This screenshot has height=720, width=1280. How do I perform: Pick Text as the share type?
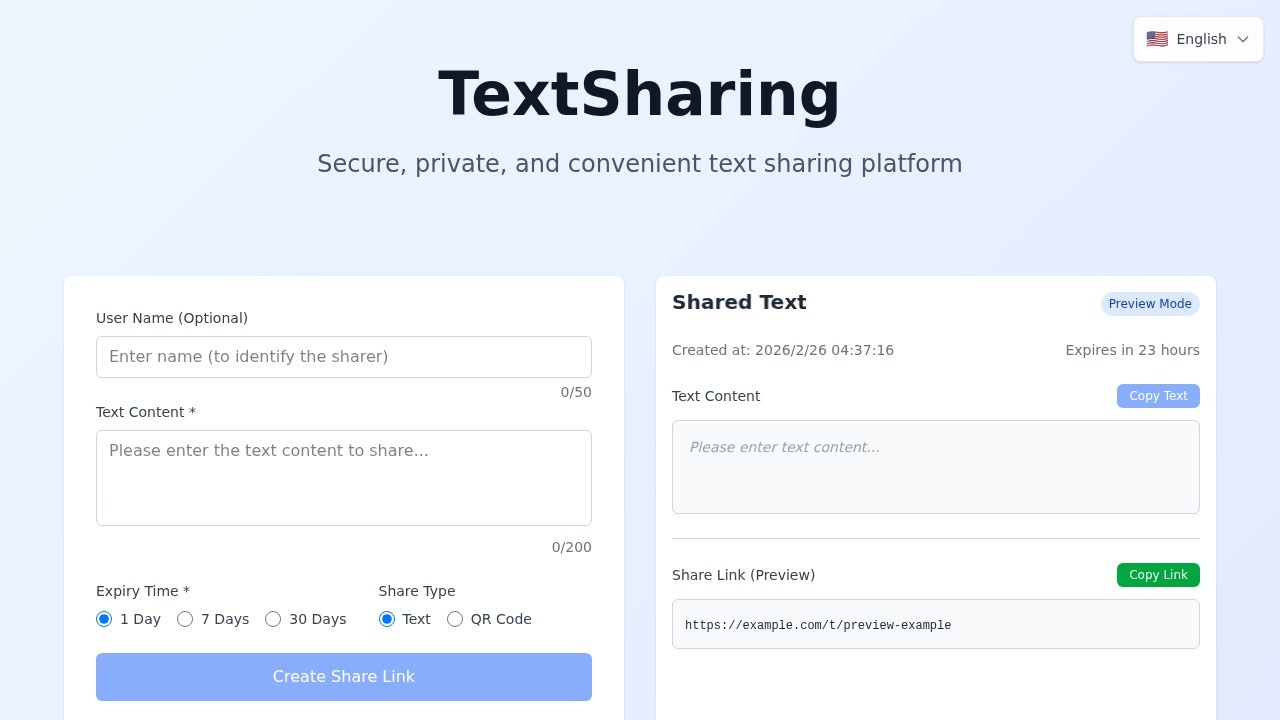pos(387,619)
